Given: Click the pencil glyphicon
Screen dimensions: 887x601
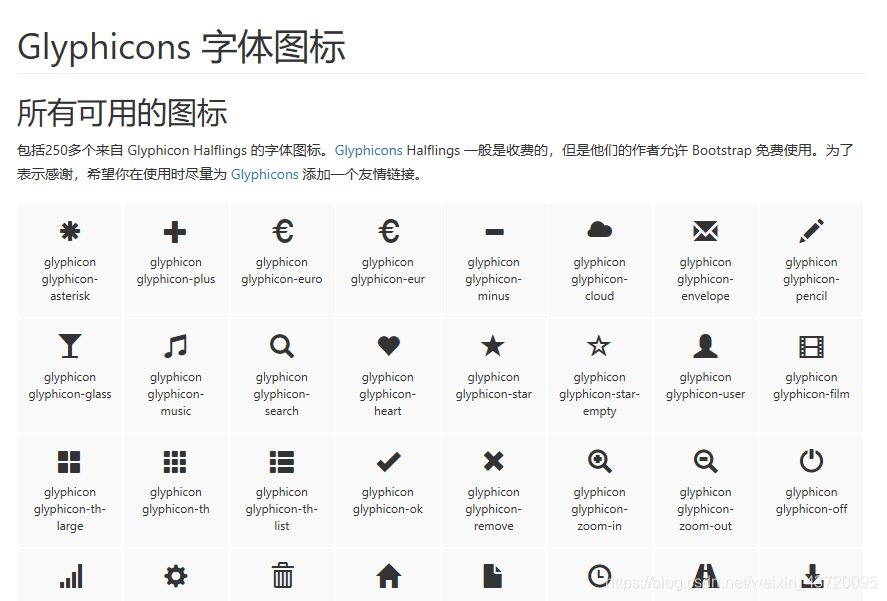Looking at the screenshot, I should [811, 231].
